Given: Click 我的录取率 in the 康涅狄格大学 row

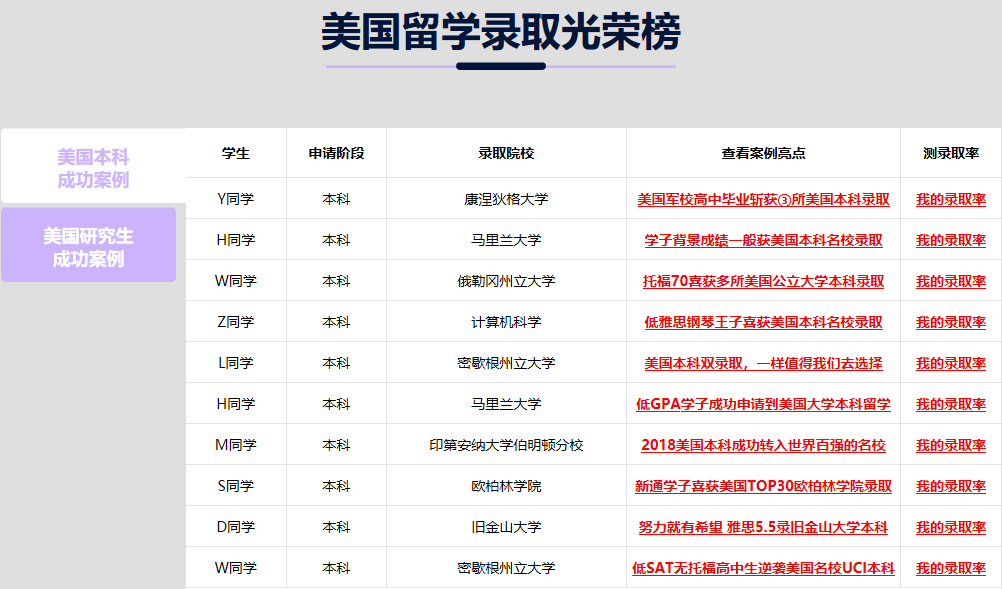Looking at the screenshot, I should 950,199.
